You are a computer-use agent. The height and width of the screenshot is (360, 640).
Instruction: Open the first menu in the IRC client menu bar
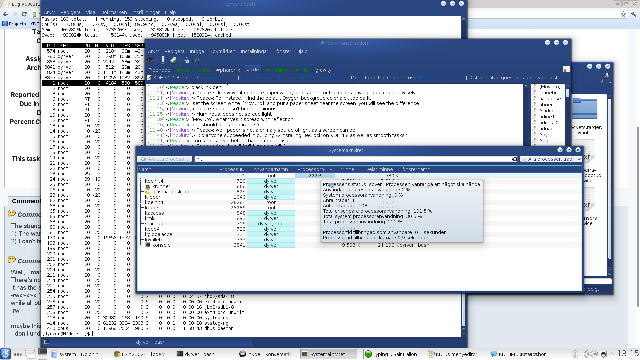click(x=153, y=51)
